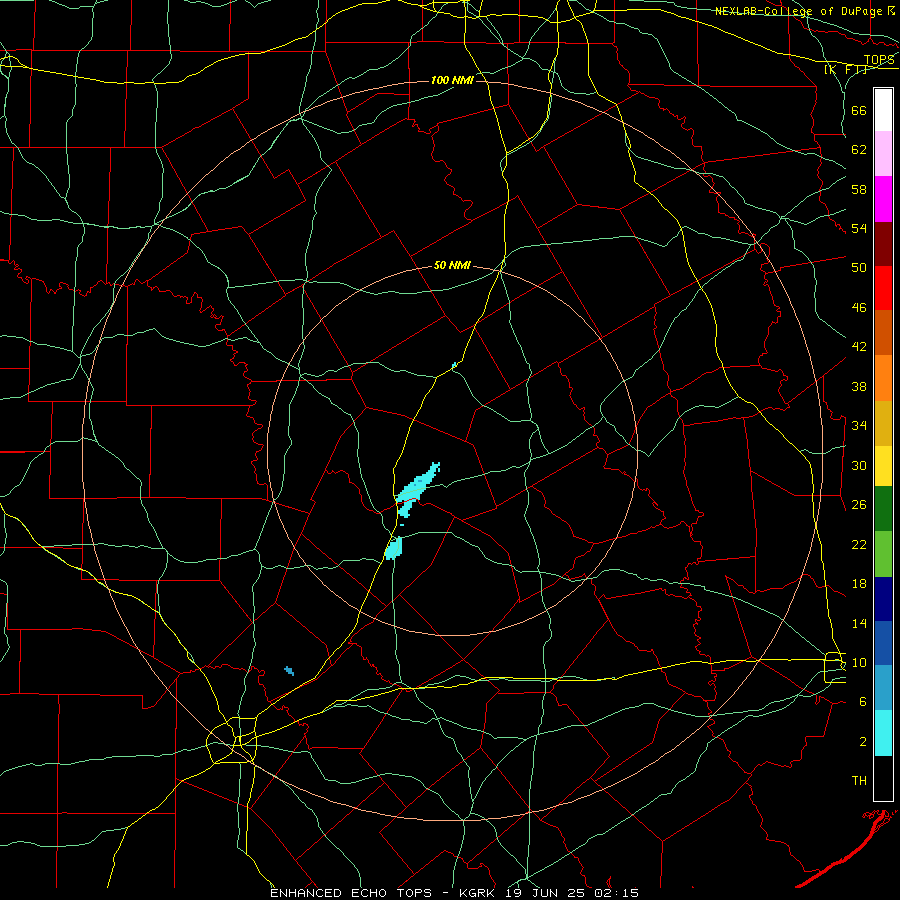
Task: Click the "54" legend value
Action: (x=859, y=229)
